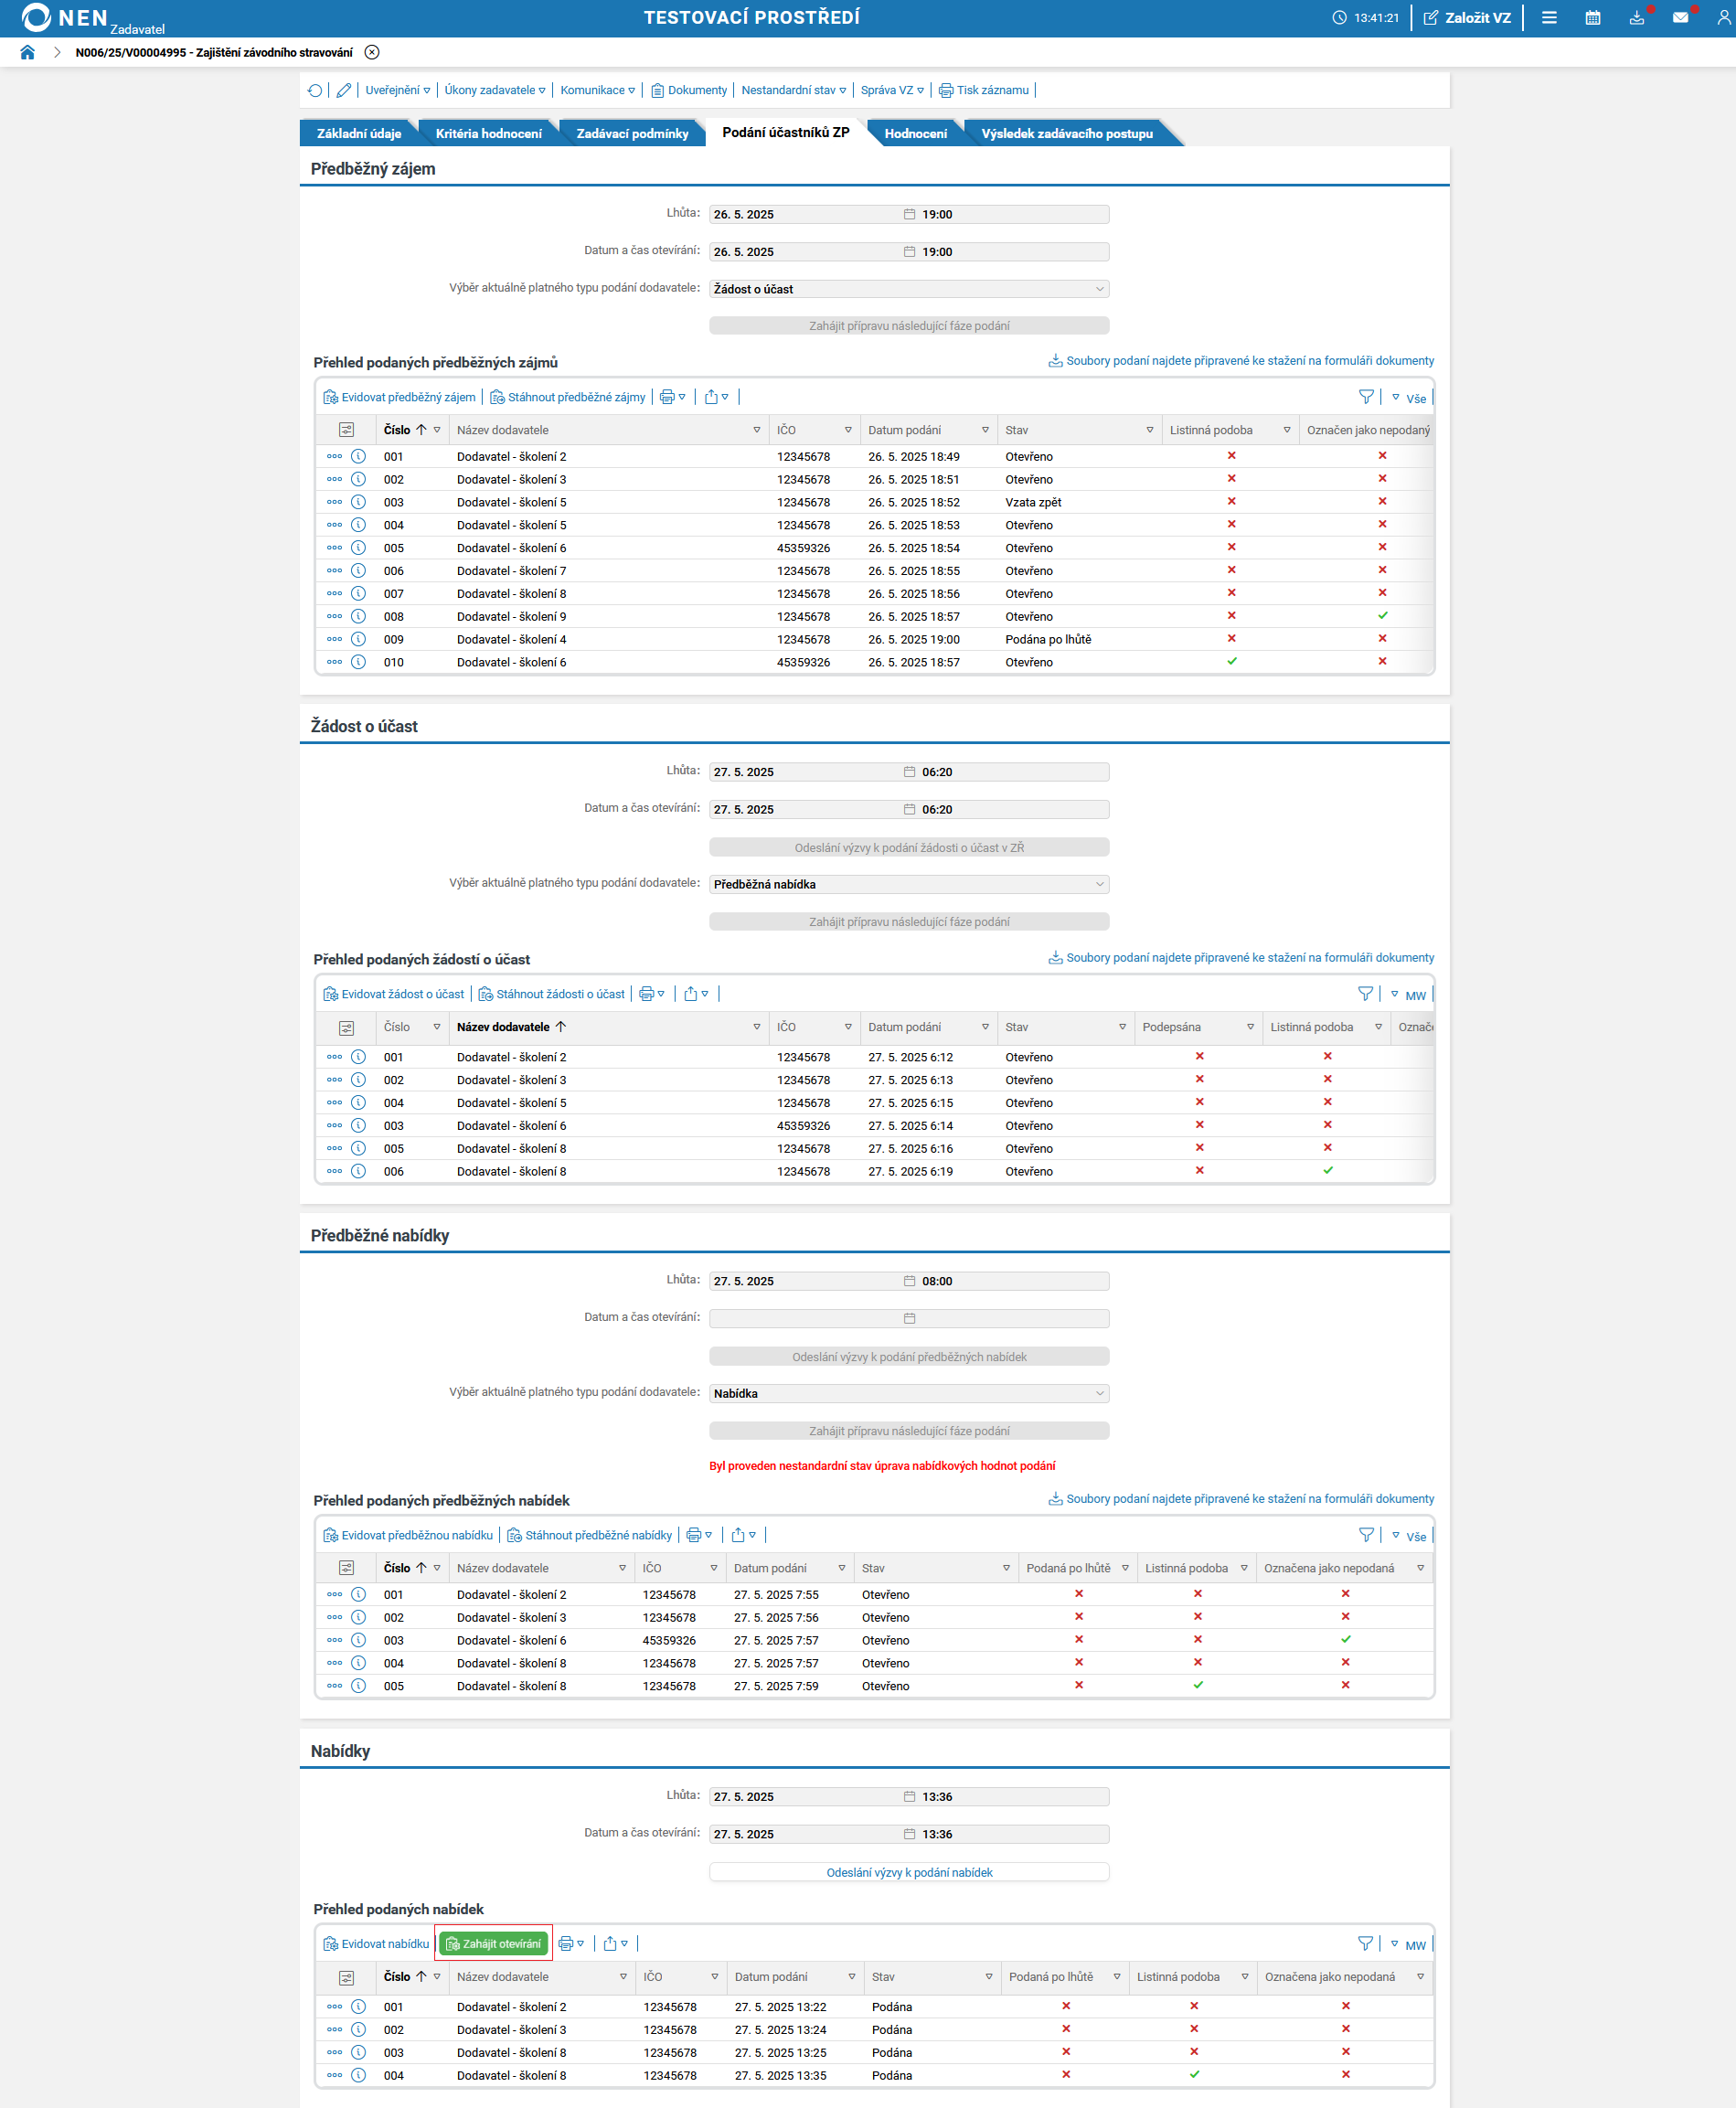The image size is (1736, 2108).
Task: Open print menu in předběžné zájmy table
Action: [x=673, y=397]
